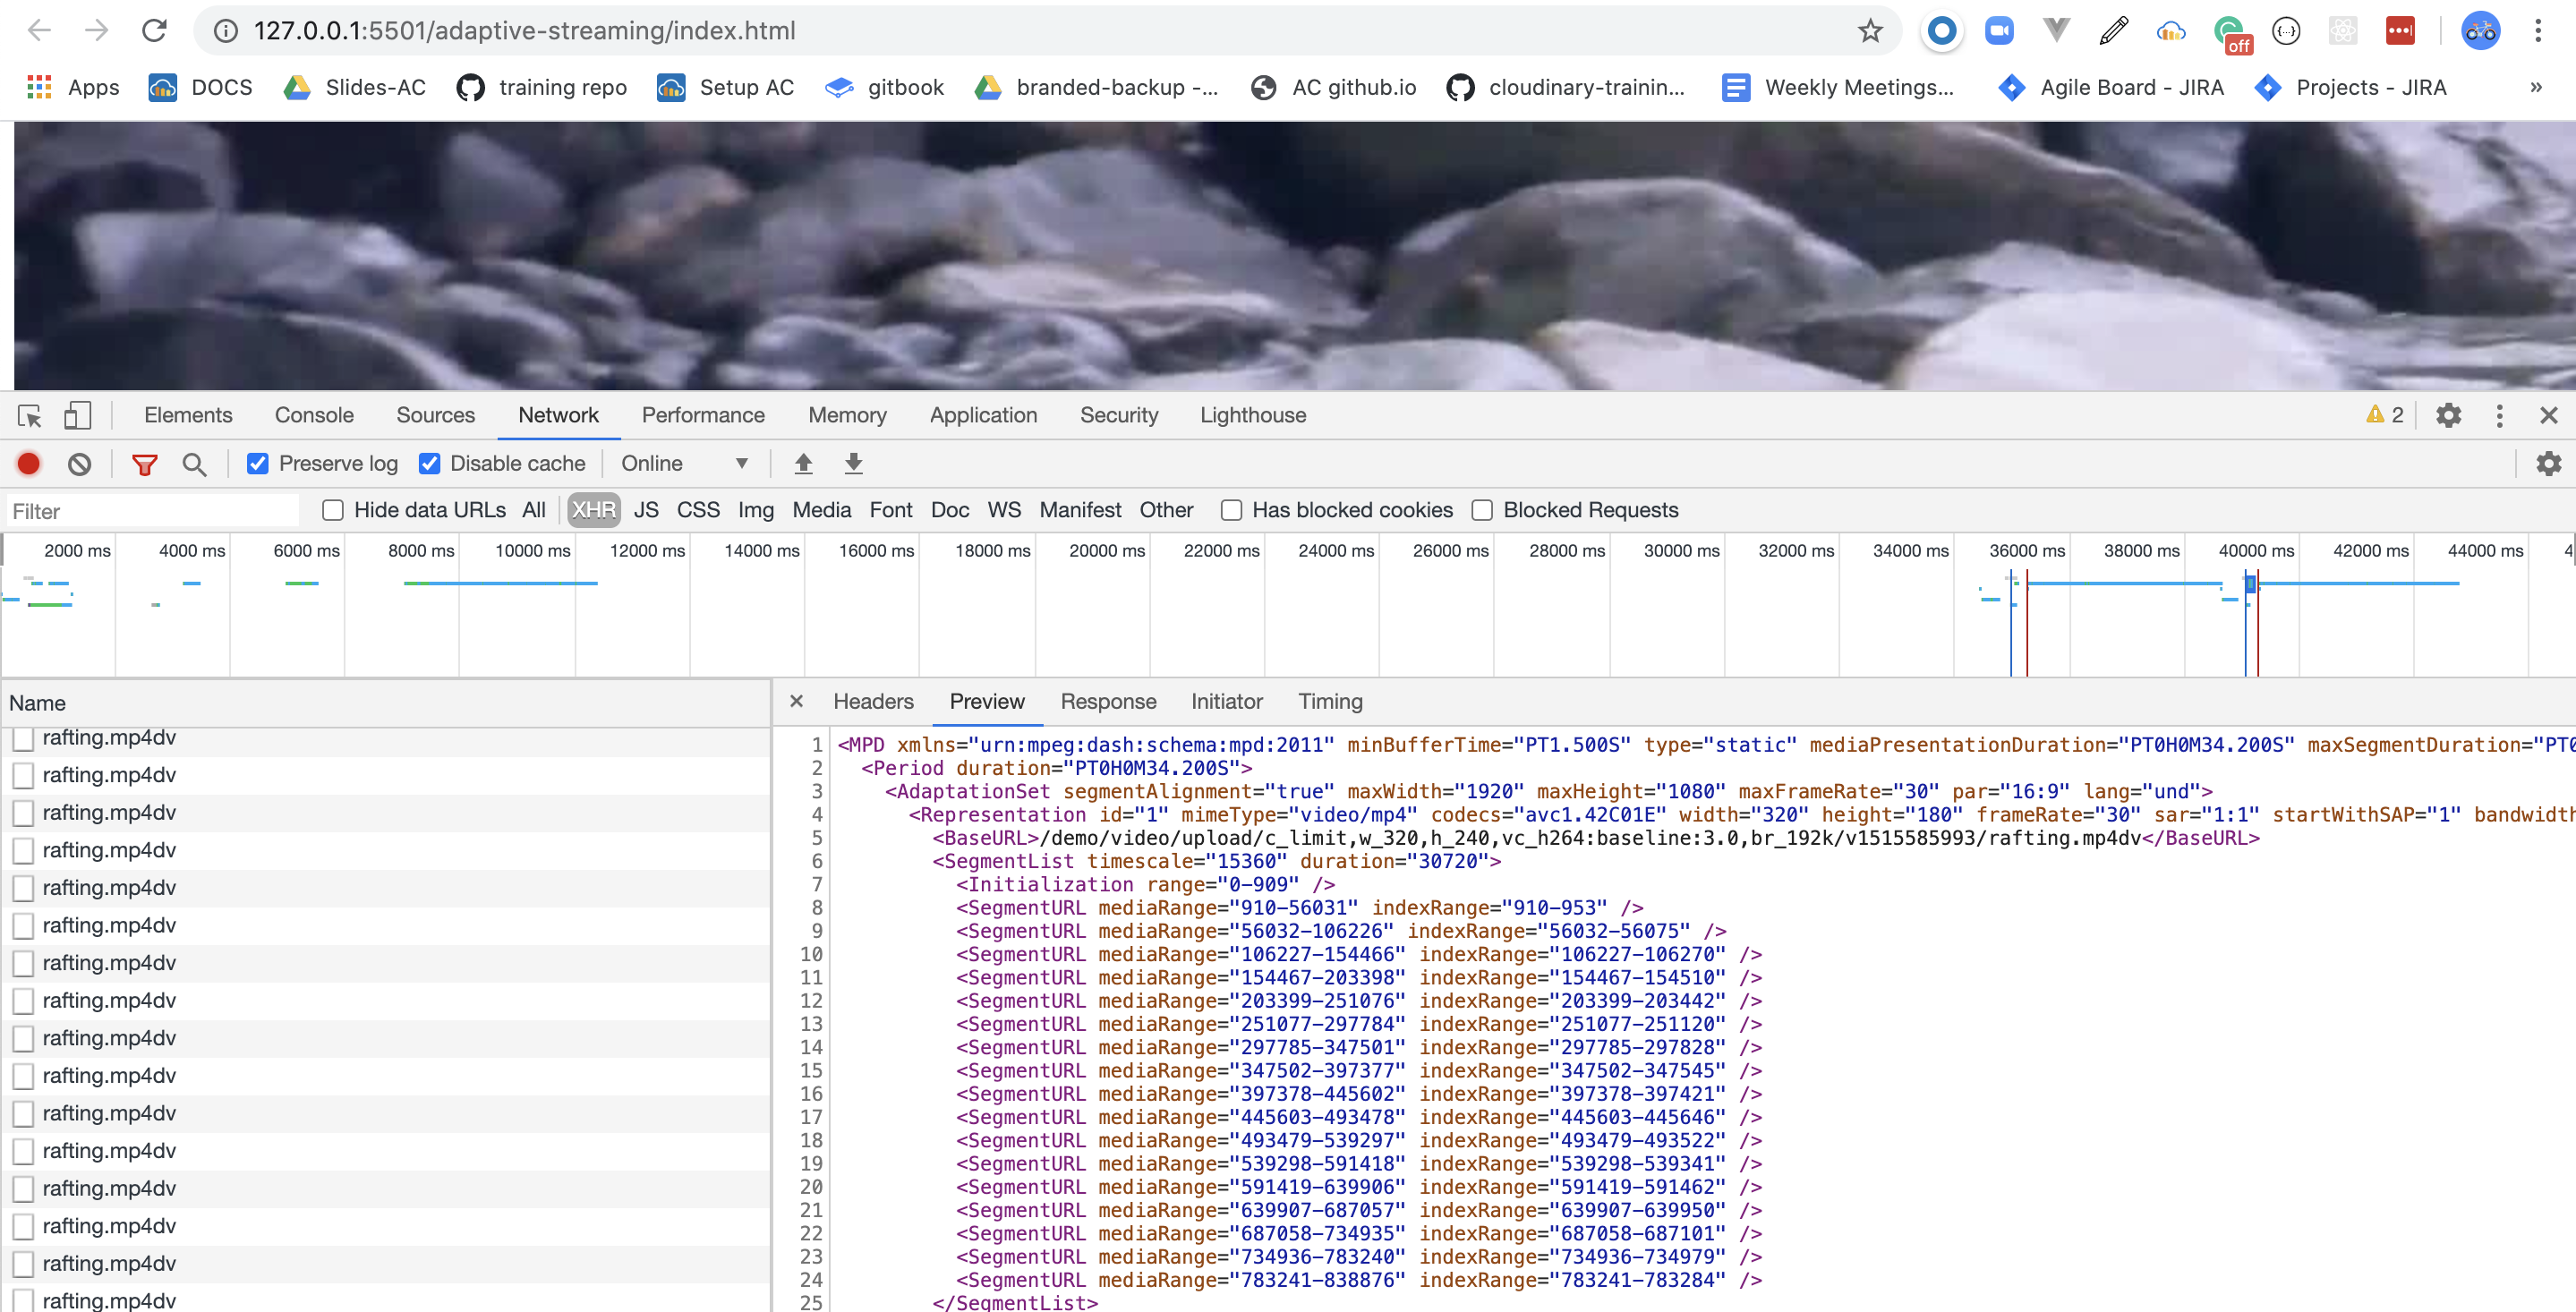This screenshot has width=2576, height=1312.
Task: Clear the network log
Action: click(x=79, y=463)
